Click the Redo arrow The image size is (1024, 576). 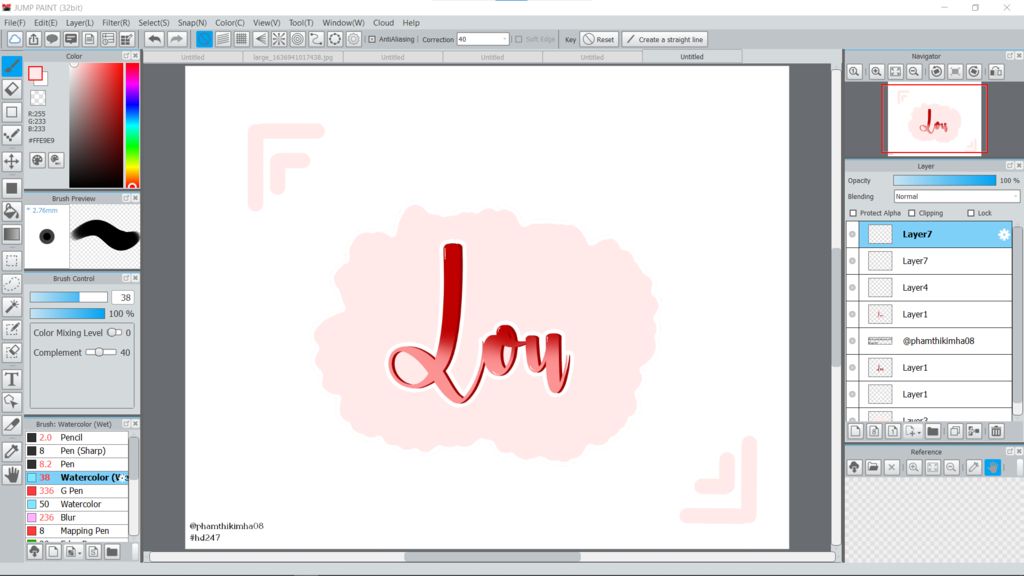tap(176, 39)
